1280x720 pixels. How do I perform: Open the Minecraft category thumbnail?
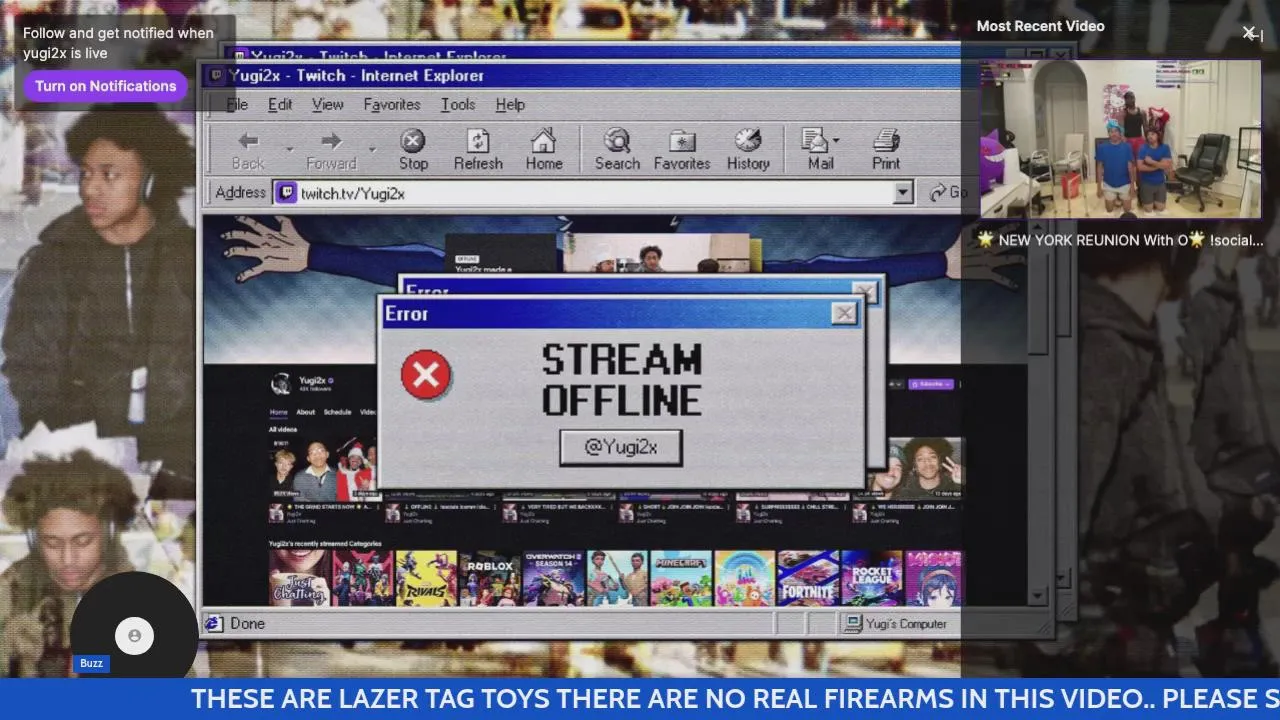(x=681, y=578)
